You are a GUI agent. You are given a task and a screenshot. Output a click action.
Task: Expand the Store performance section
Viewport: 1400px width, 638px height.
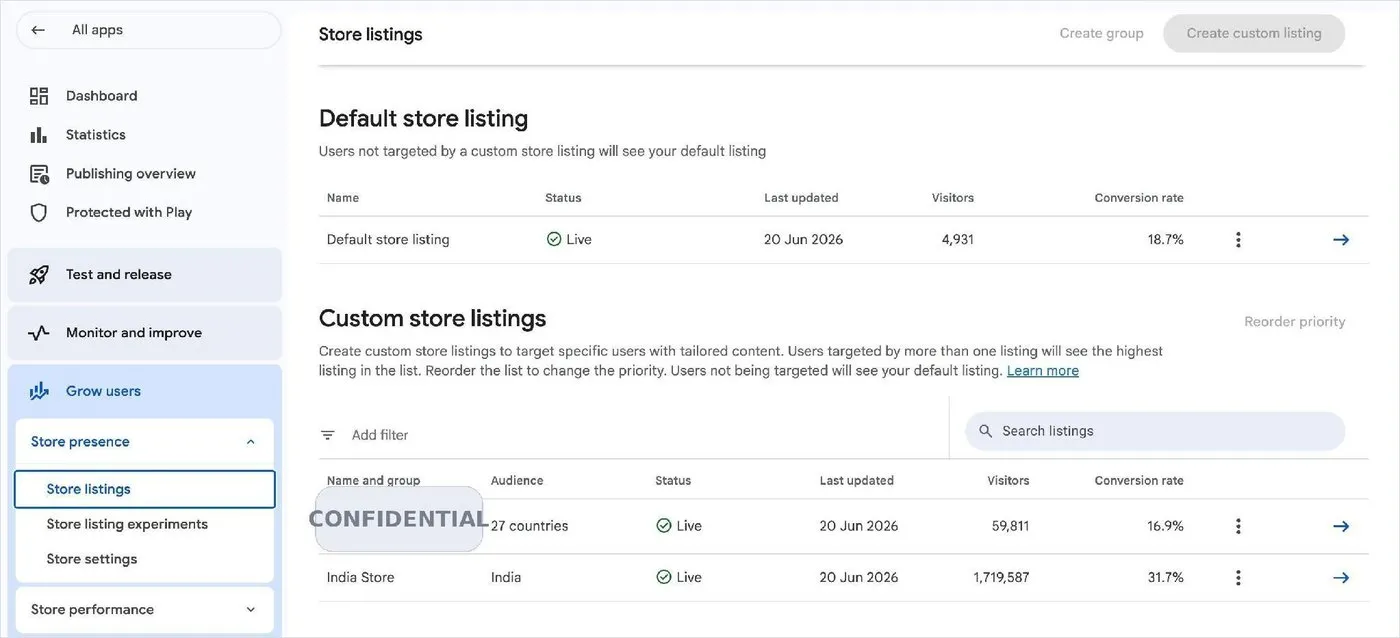point(250,610)
